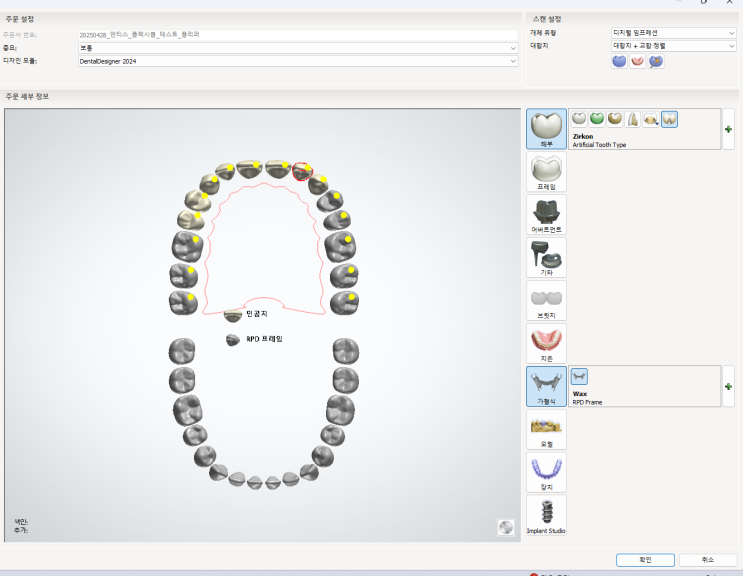This screenshot has width=743, height=576.
Task: Click the Wax material name
Action: [x=580, y=394]
